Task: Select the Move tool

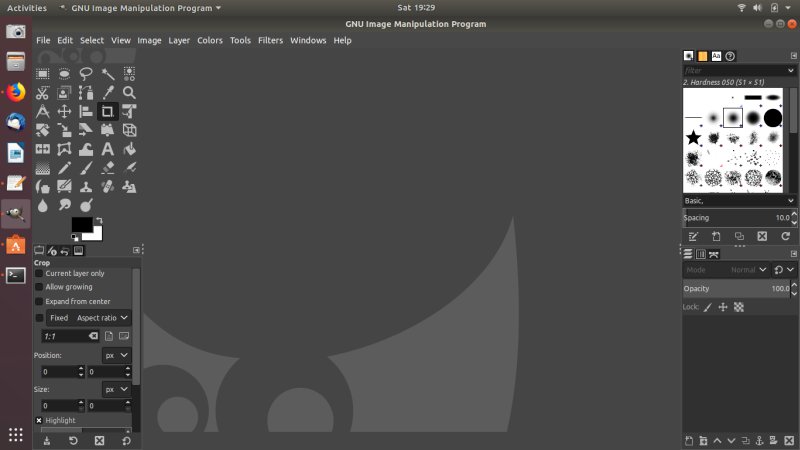Action: [64, 111]
